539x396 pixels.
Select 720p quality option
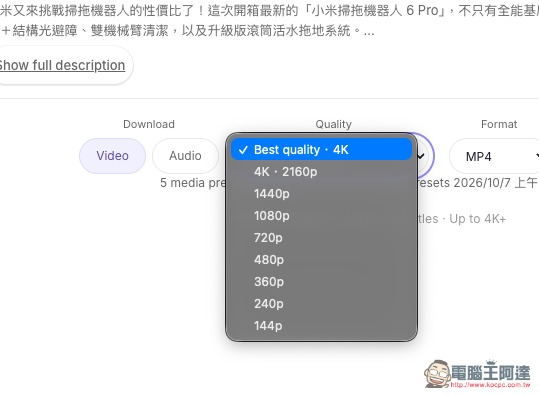[x=321, y=238]
